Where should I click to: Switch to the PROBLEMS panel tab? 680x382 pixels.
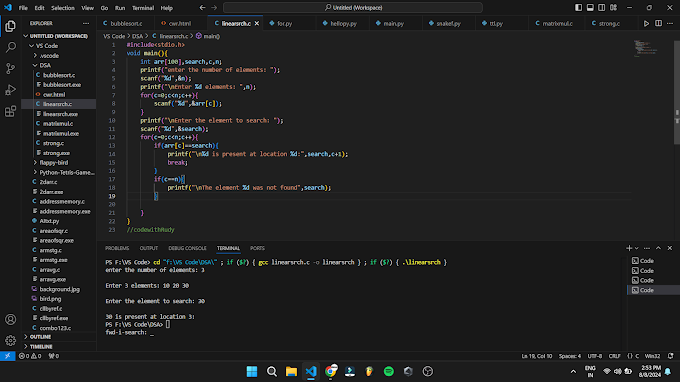tap(117, 248)
